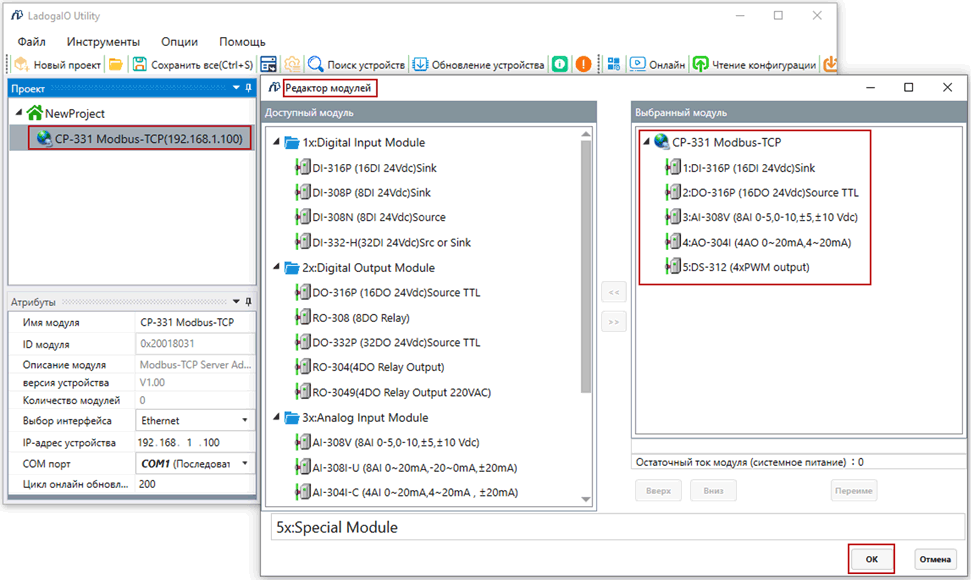This screenshot has width=979, height=580.
Task: Open module editor icon in the toolbar
Action: [x=268, y=64]
